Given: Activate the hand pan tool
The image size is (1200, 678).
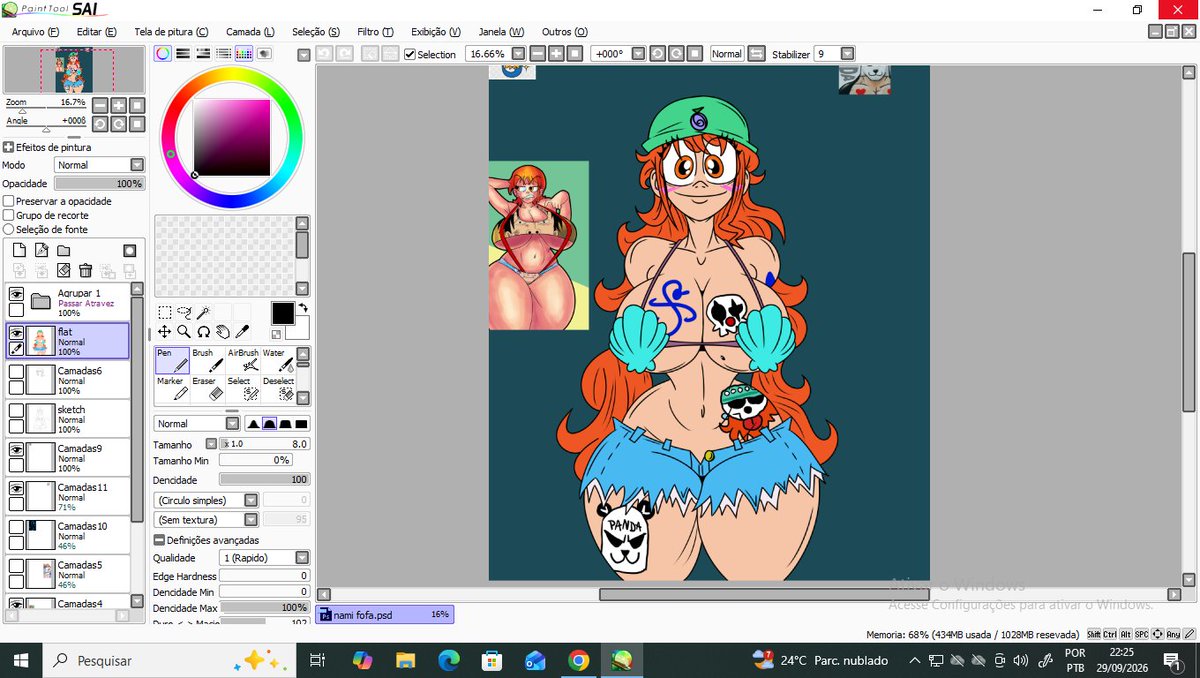Looking at the screenshot, I should [222, 331].
